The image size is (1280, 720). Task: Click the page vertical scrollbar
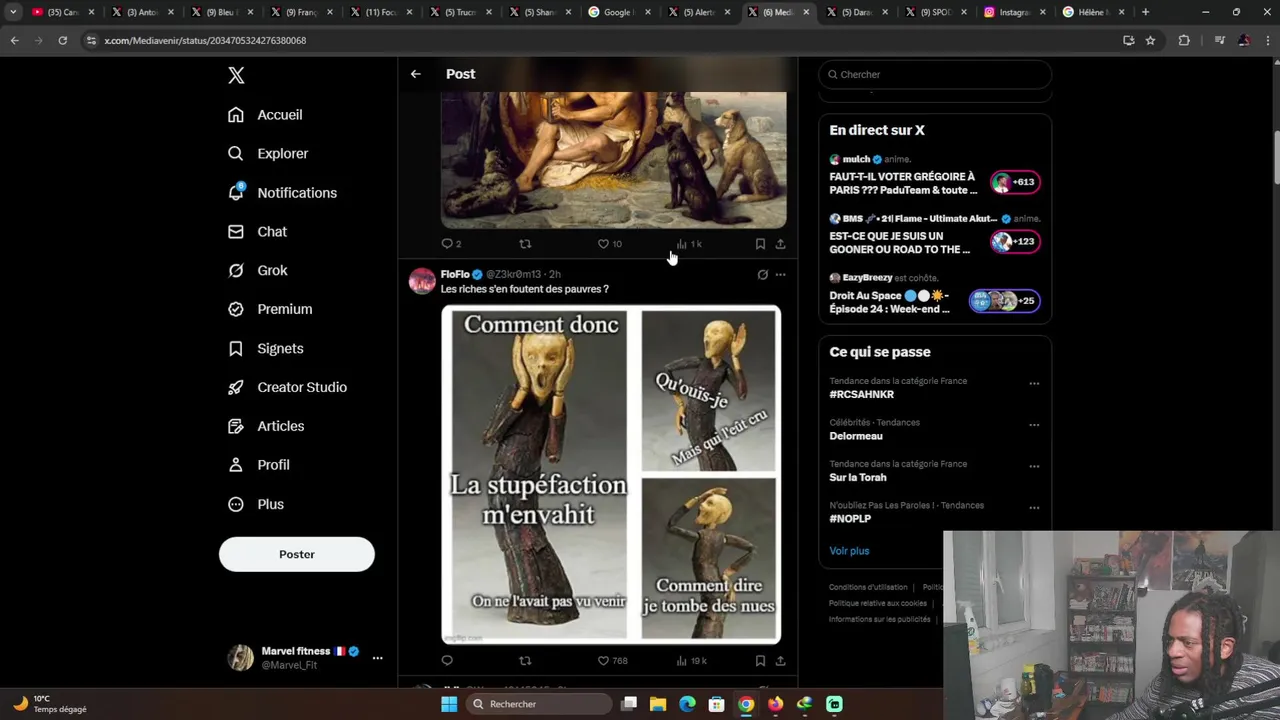(1276, 158)
